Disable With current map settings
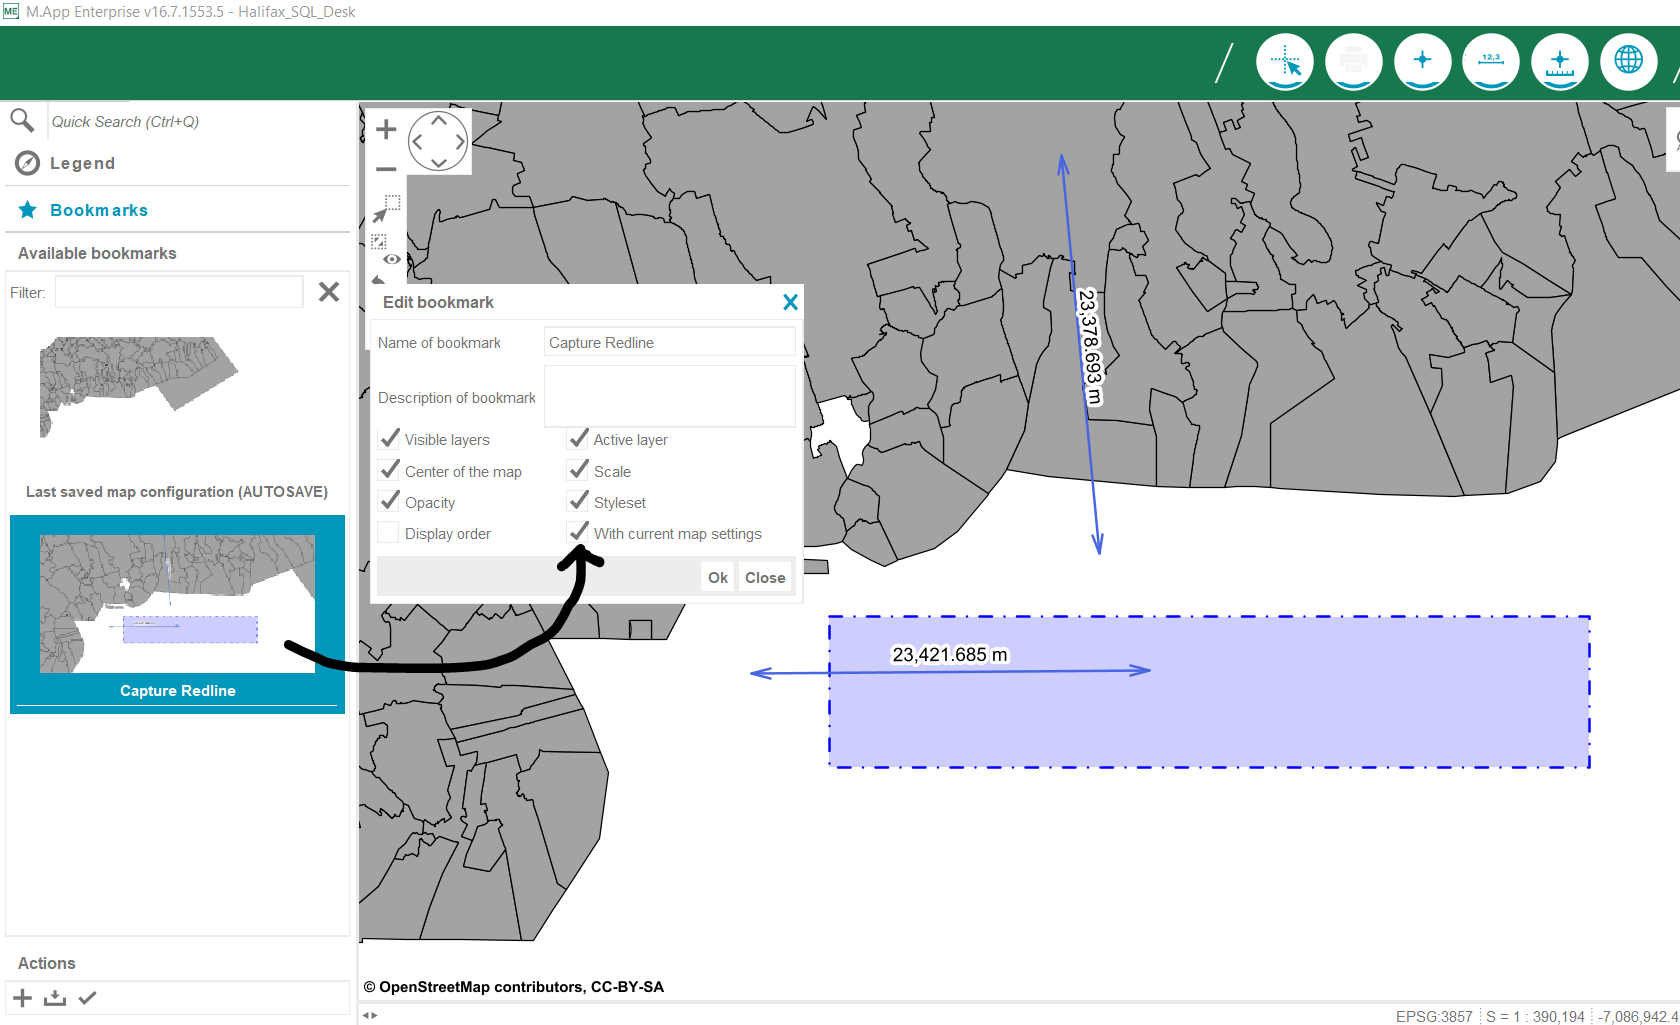The image size is (1680, 1025). (x=578, y=532)
